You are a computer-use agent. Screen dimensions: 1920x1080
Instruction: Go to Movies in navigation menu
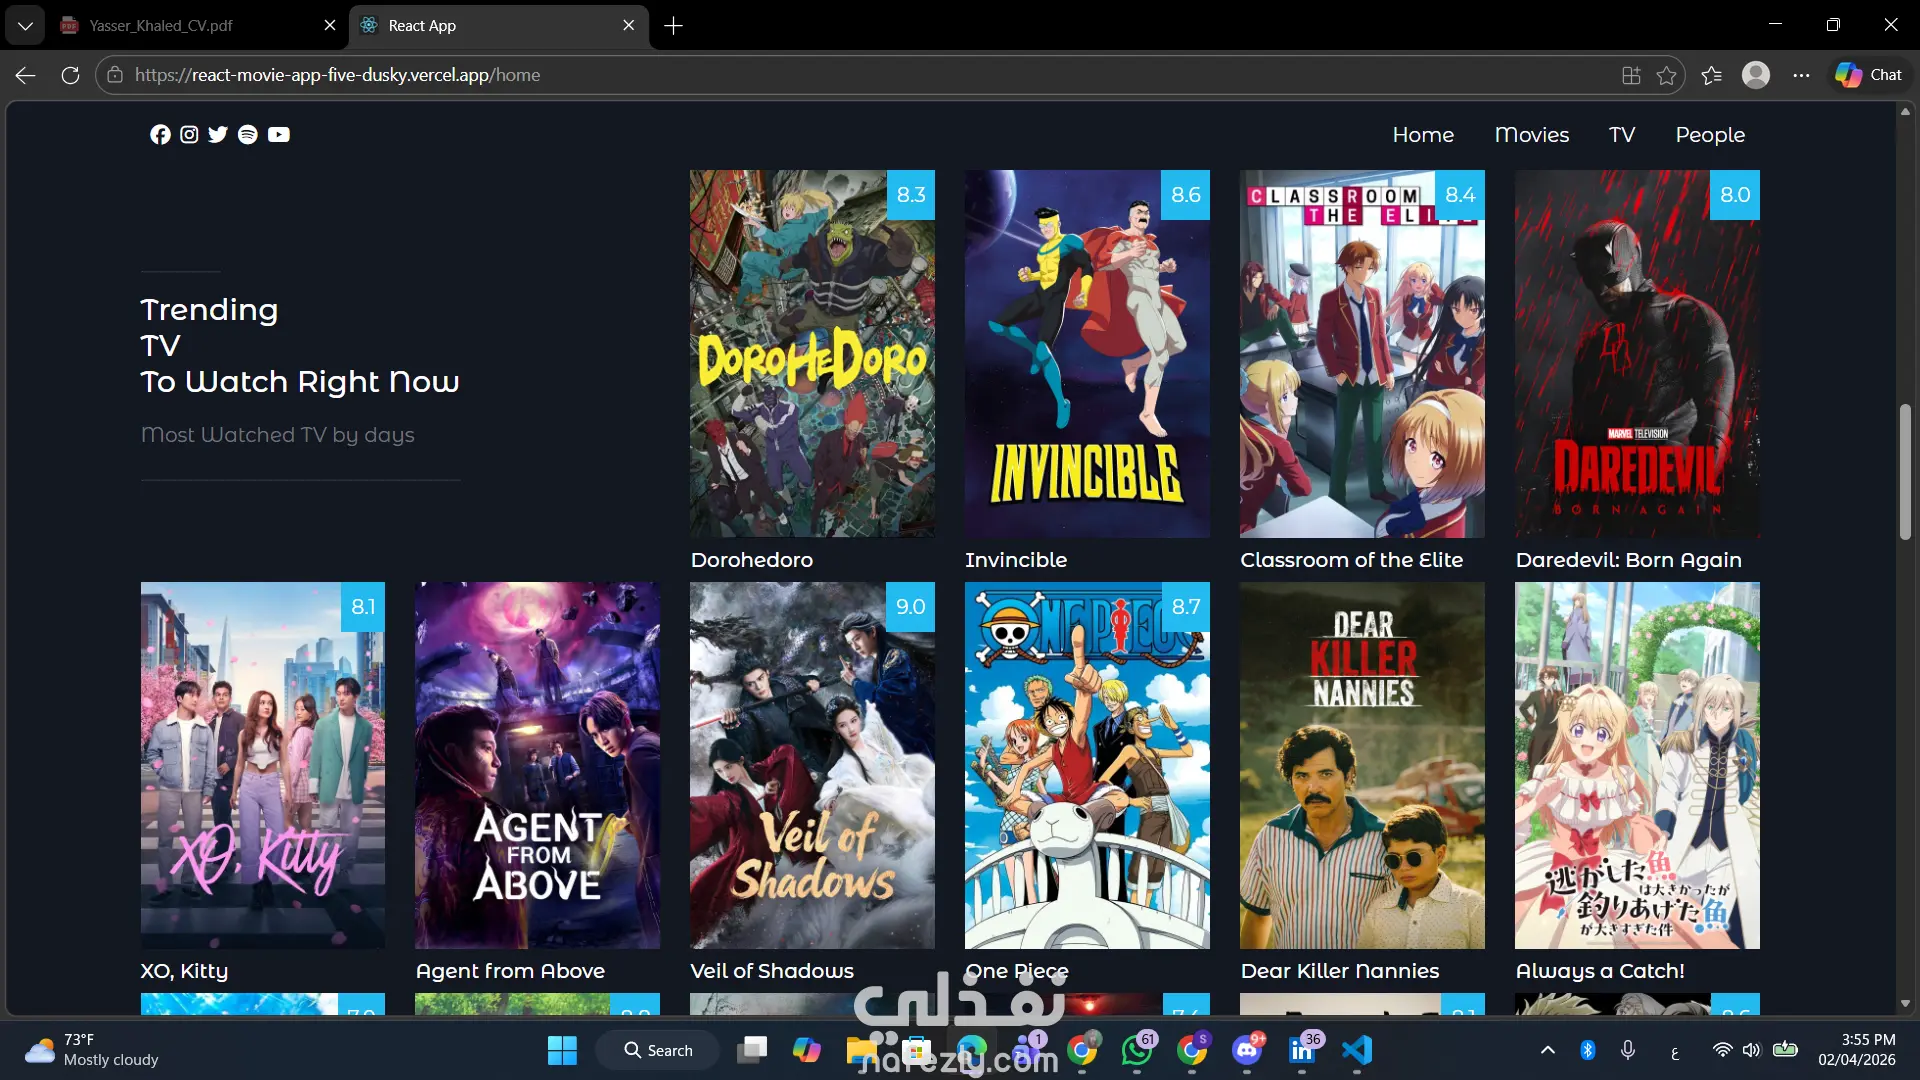[1531, 134]
